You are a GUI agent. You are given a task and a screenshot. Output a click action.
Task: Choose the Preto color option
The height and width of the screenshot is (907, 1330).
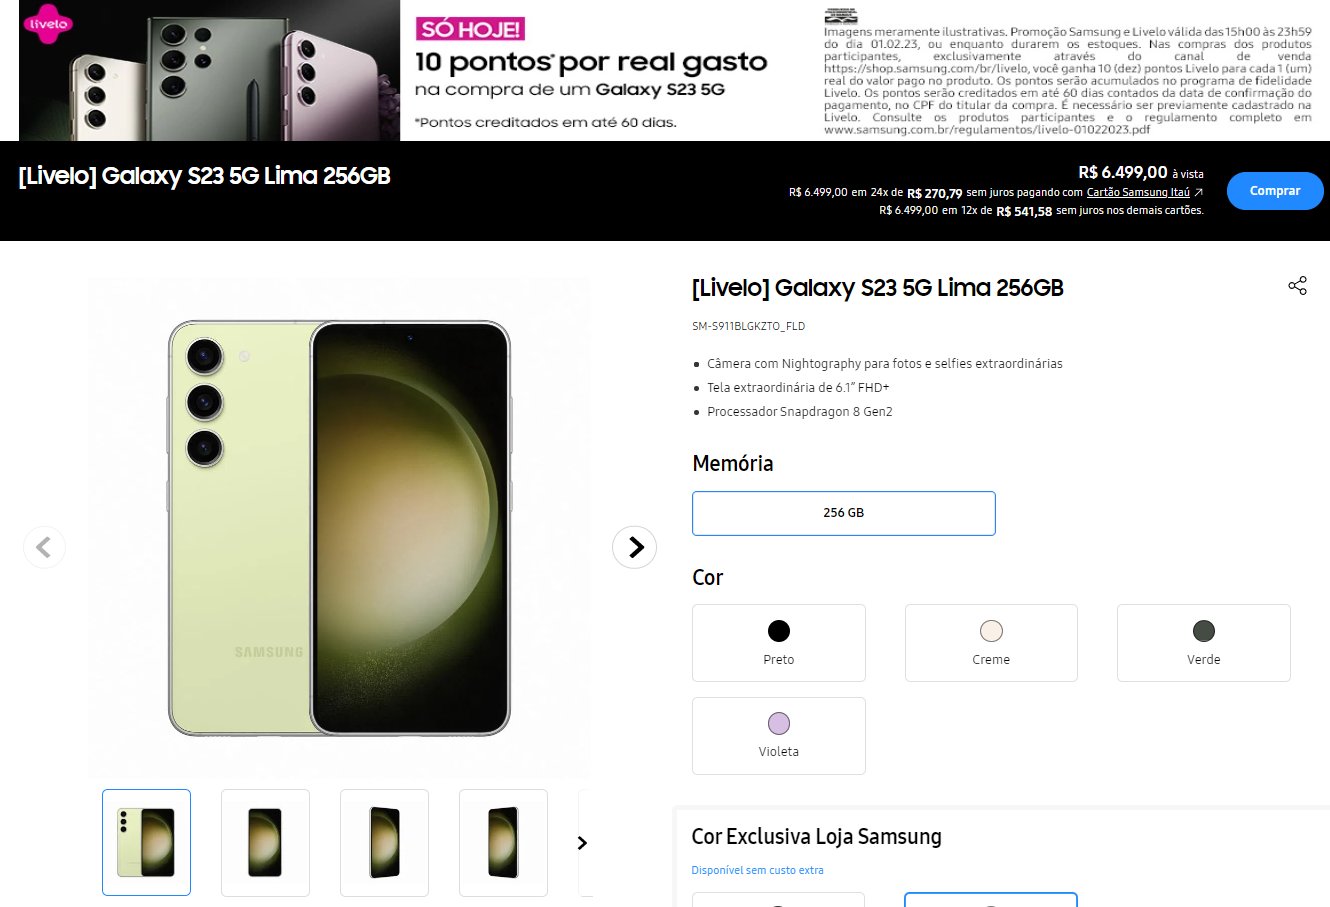[x=779, y=643]
